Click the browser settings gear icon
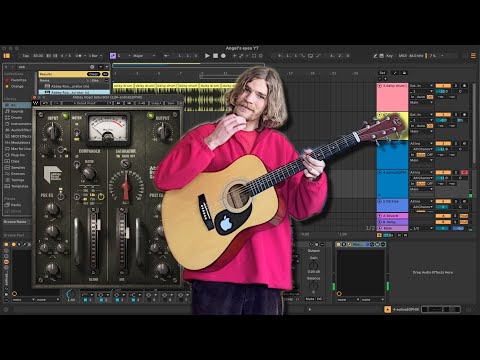Screen dimensions: 480x360 (x=92, y=67)
